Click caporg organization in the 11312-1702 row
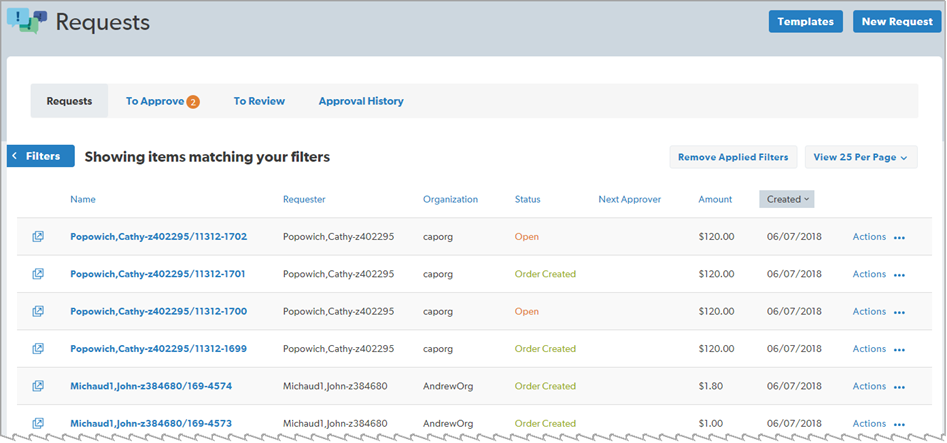Image resolution: width=947 pixels, height=443 pixels. (x=438, y=237)
